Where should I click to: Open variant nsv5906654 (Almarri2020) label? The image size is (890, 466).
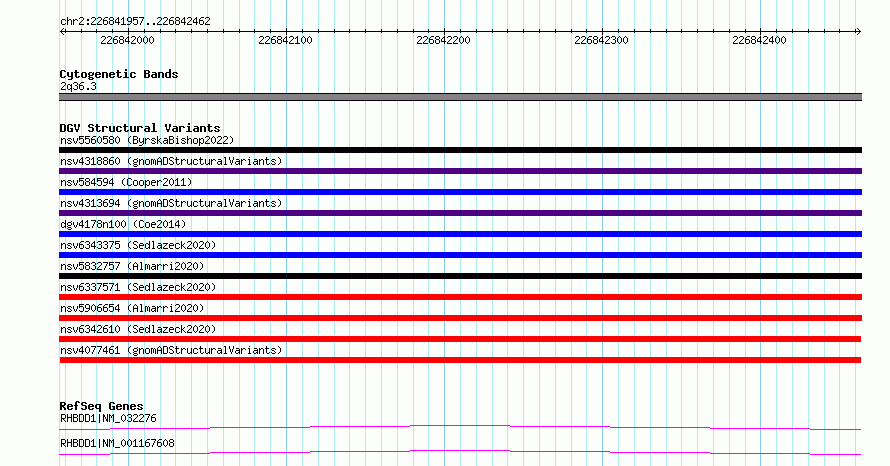[132, 308]
